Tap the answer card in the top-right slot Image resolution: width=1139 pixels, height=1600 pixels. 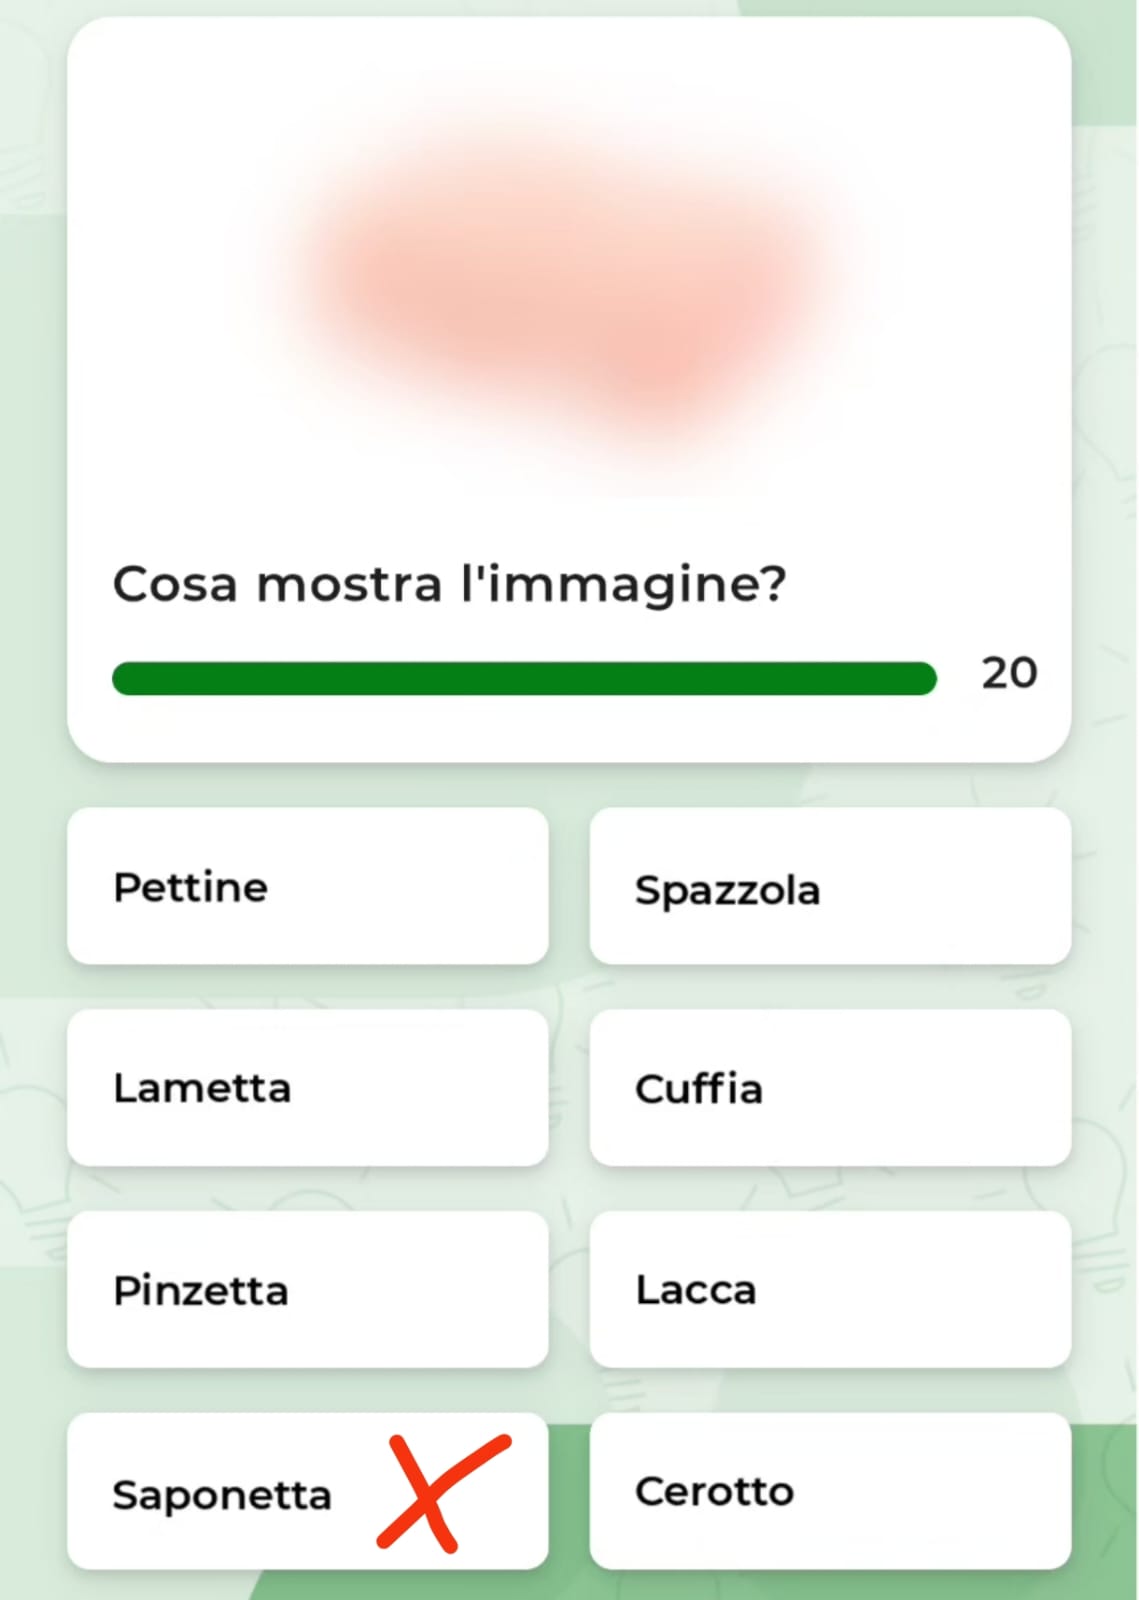pyautogui.click(x=830, y=887)
